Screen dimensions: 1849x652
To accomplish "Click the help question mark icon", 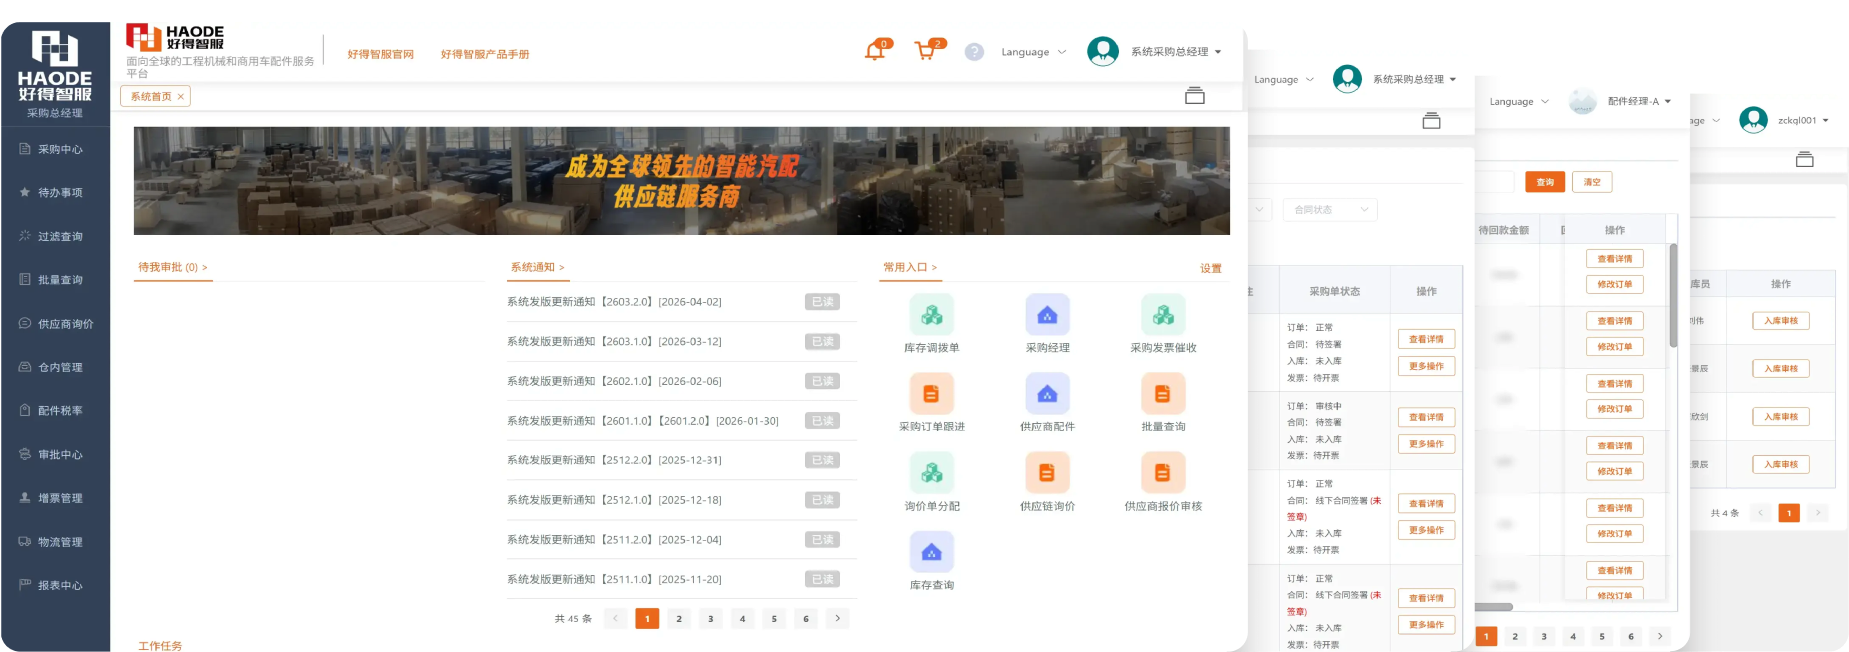I will [974, 52].
